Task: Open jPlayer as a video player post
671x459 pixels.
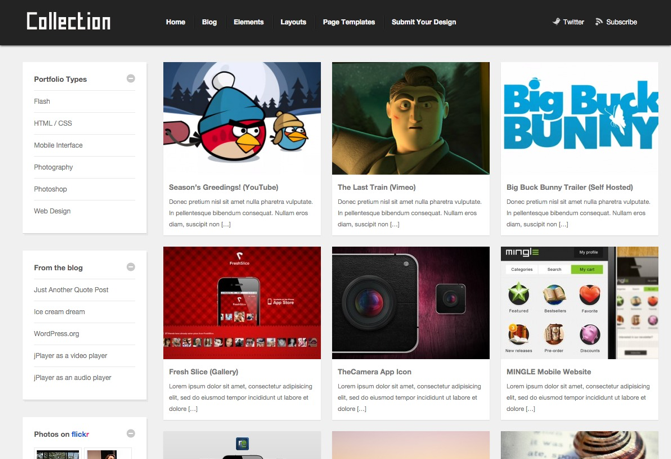Action: [71, 355]
